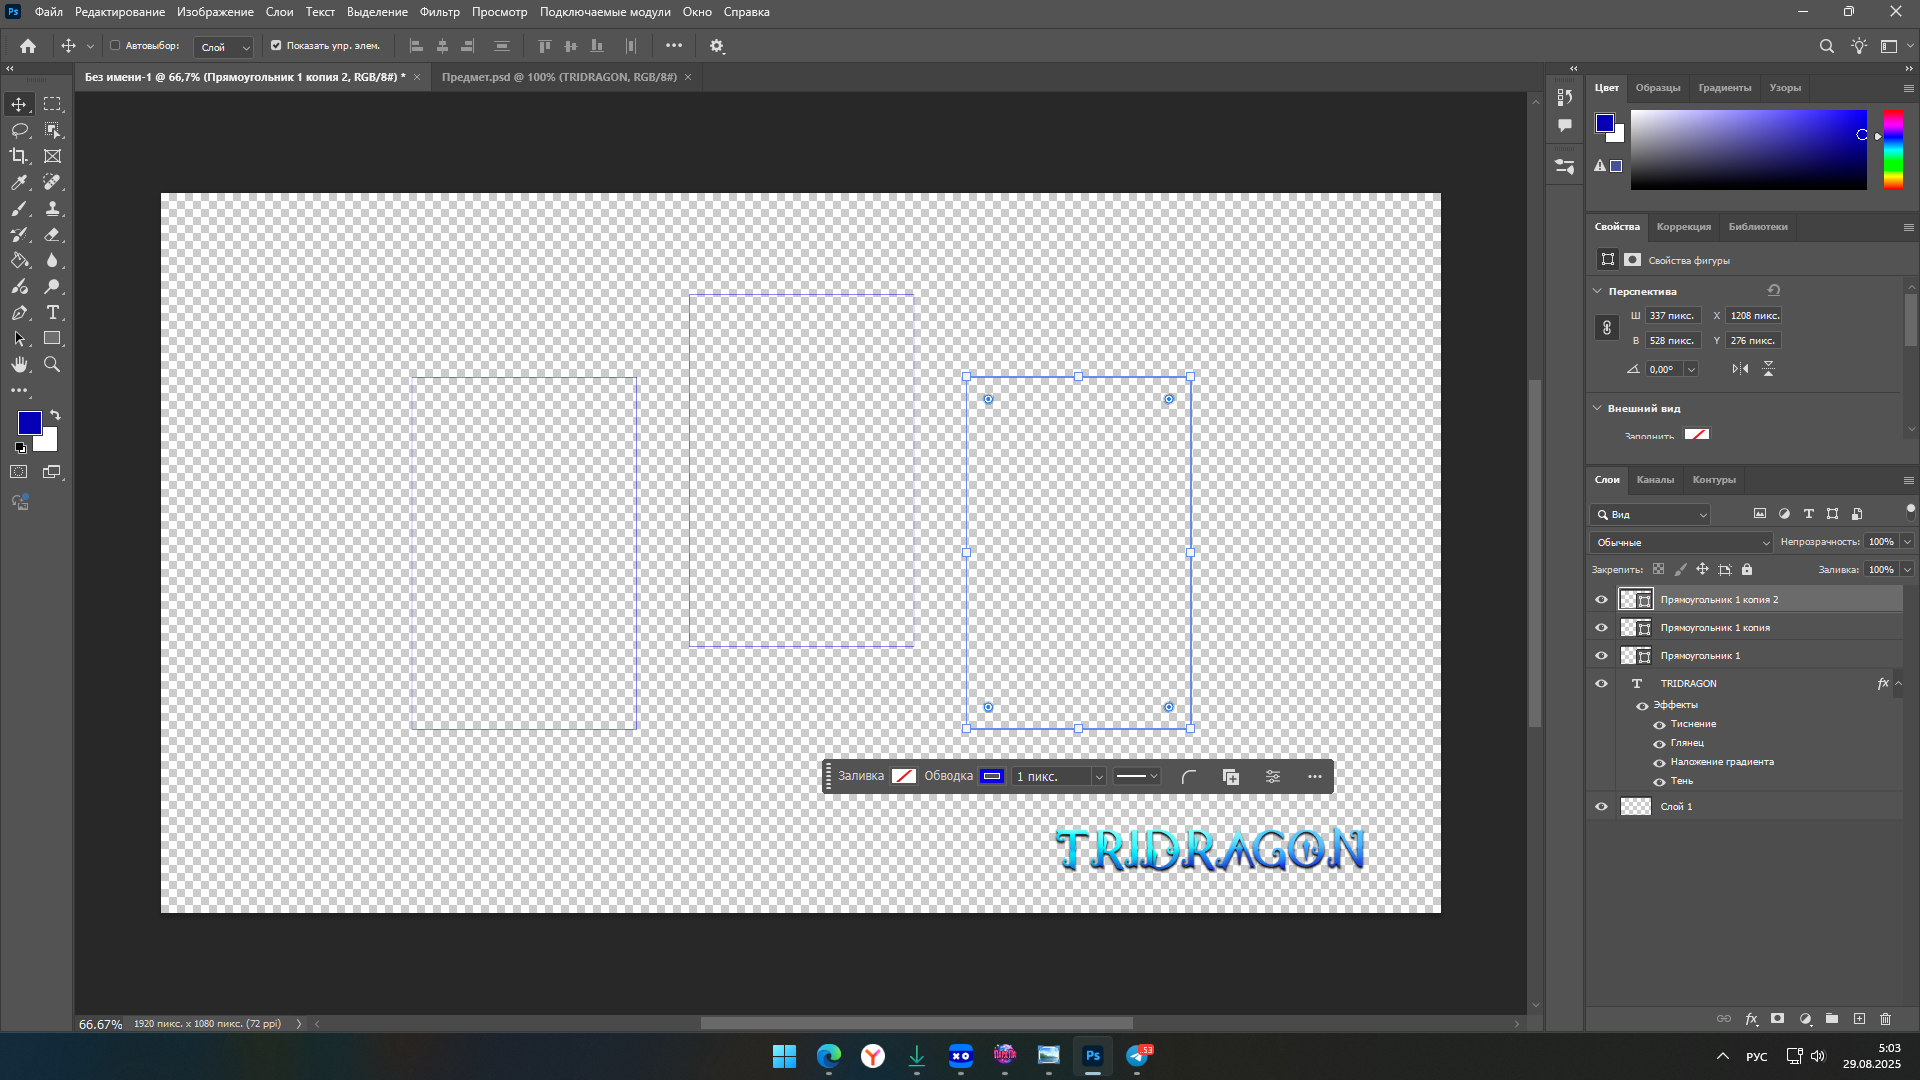Switch to the Каналы tab

(x=1655, y=480)
